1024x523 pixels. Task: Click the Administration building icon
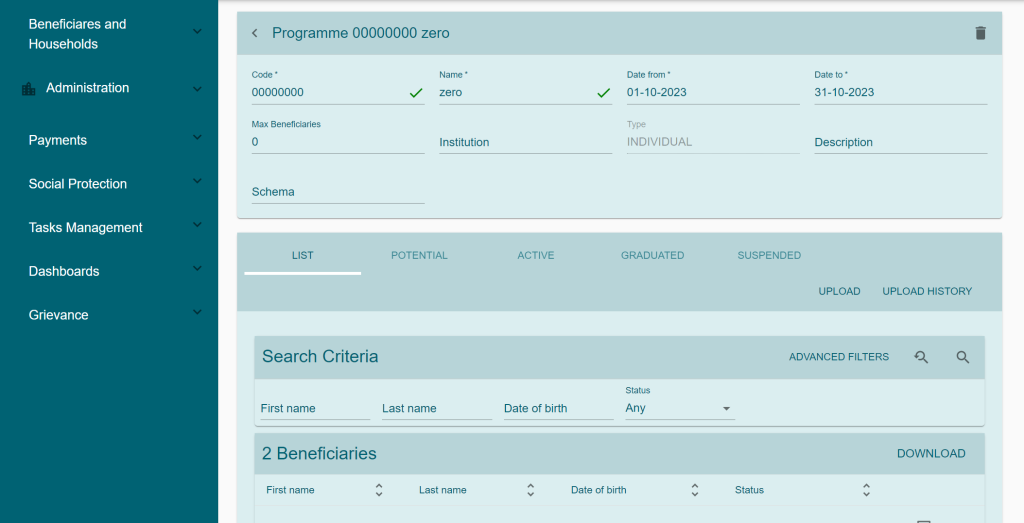coord(29,89)
